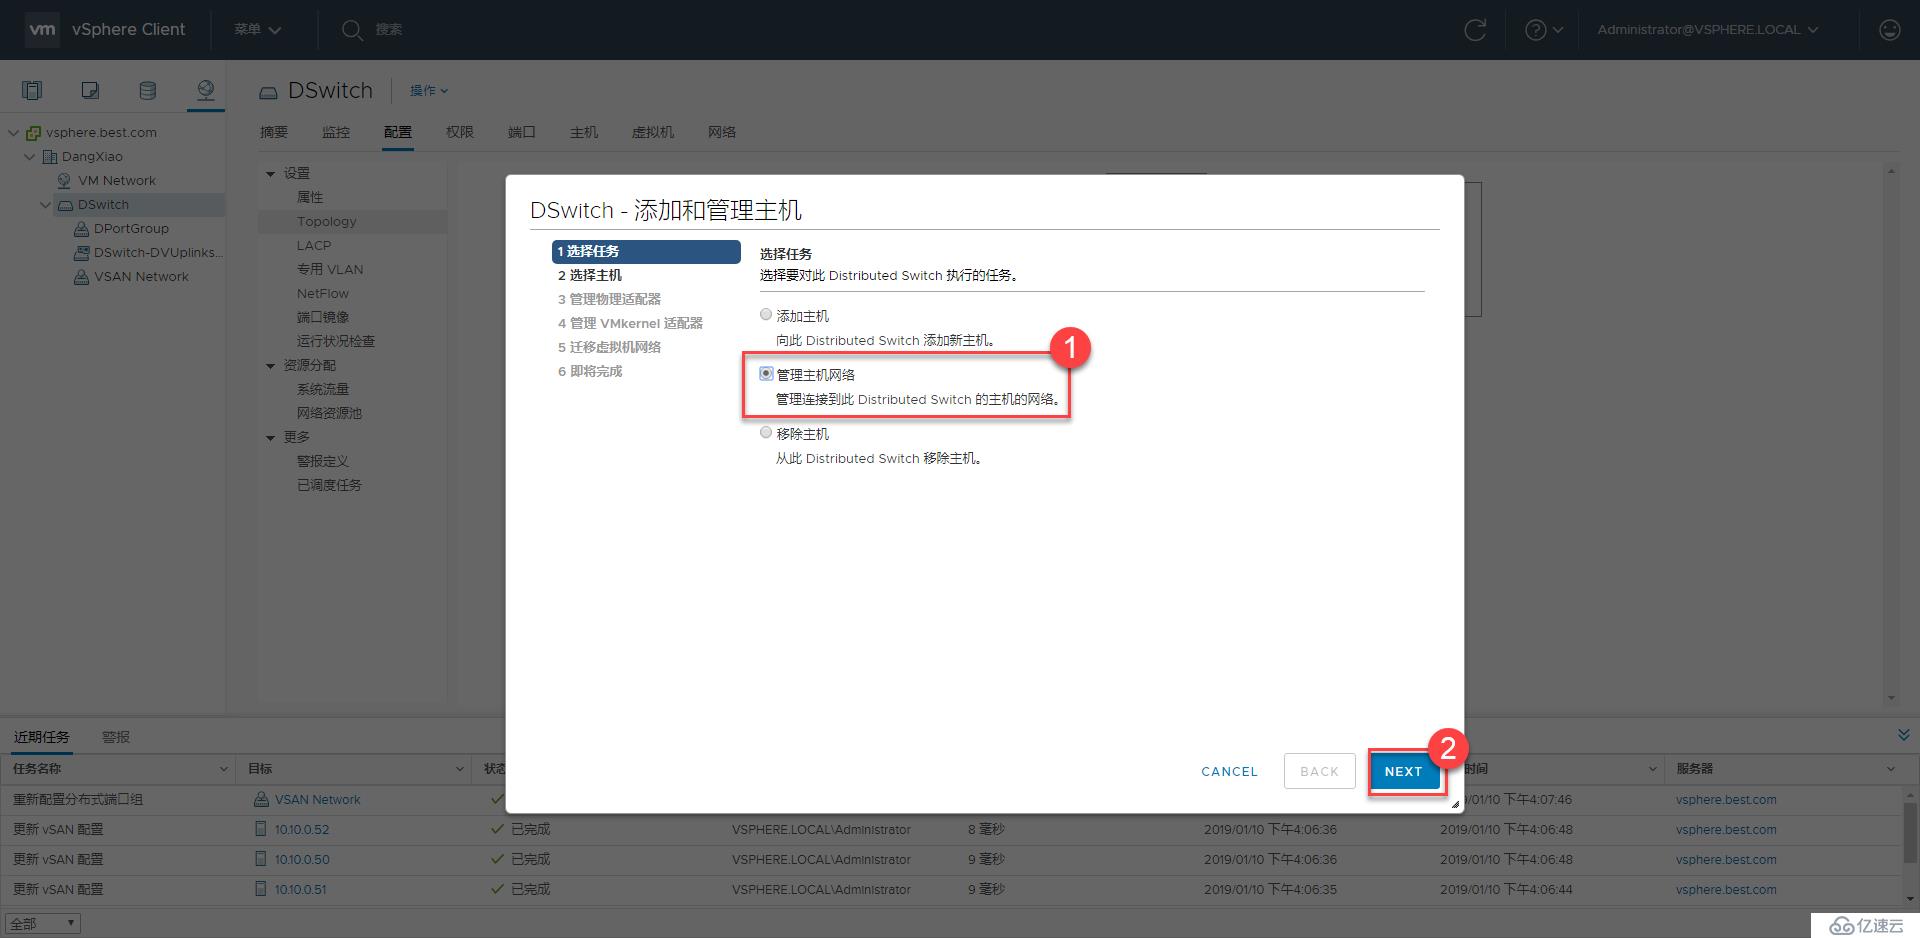The width and height of the screenshot is (1920, 938).
Task: Select the 管理主机网络 radio button
Action: pos(766,374)
